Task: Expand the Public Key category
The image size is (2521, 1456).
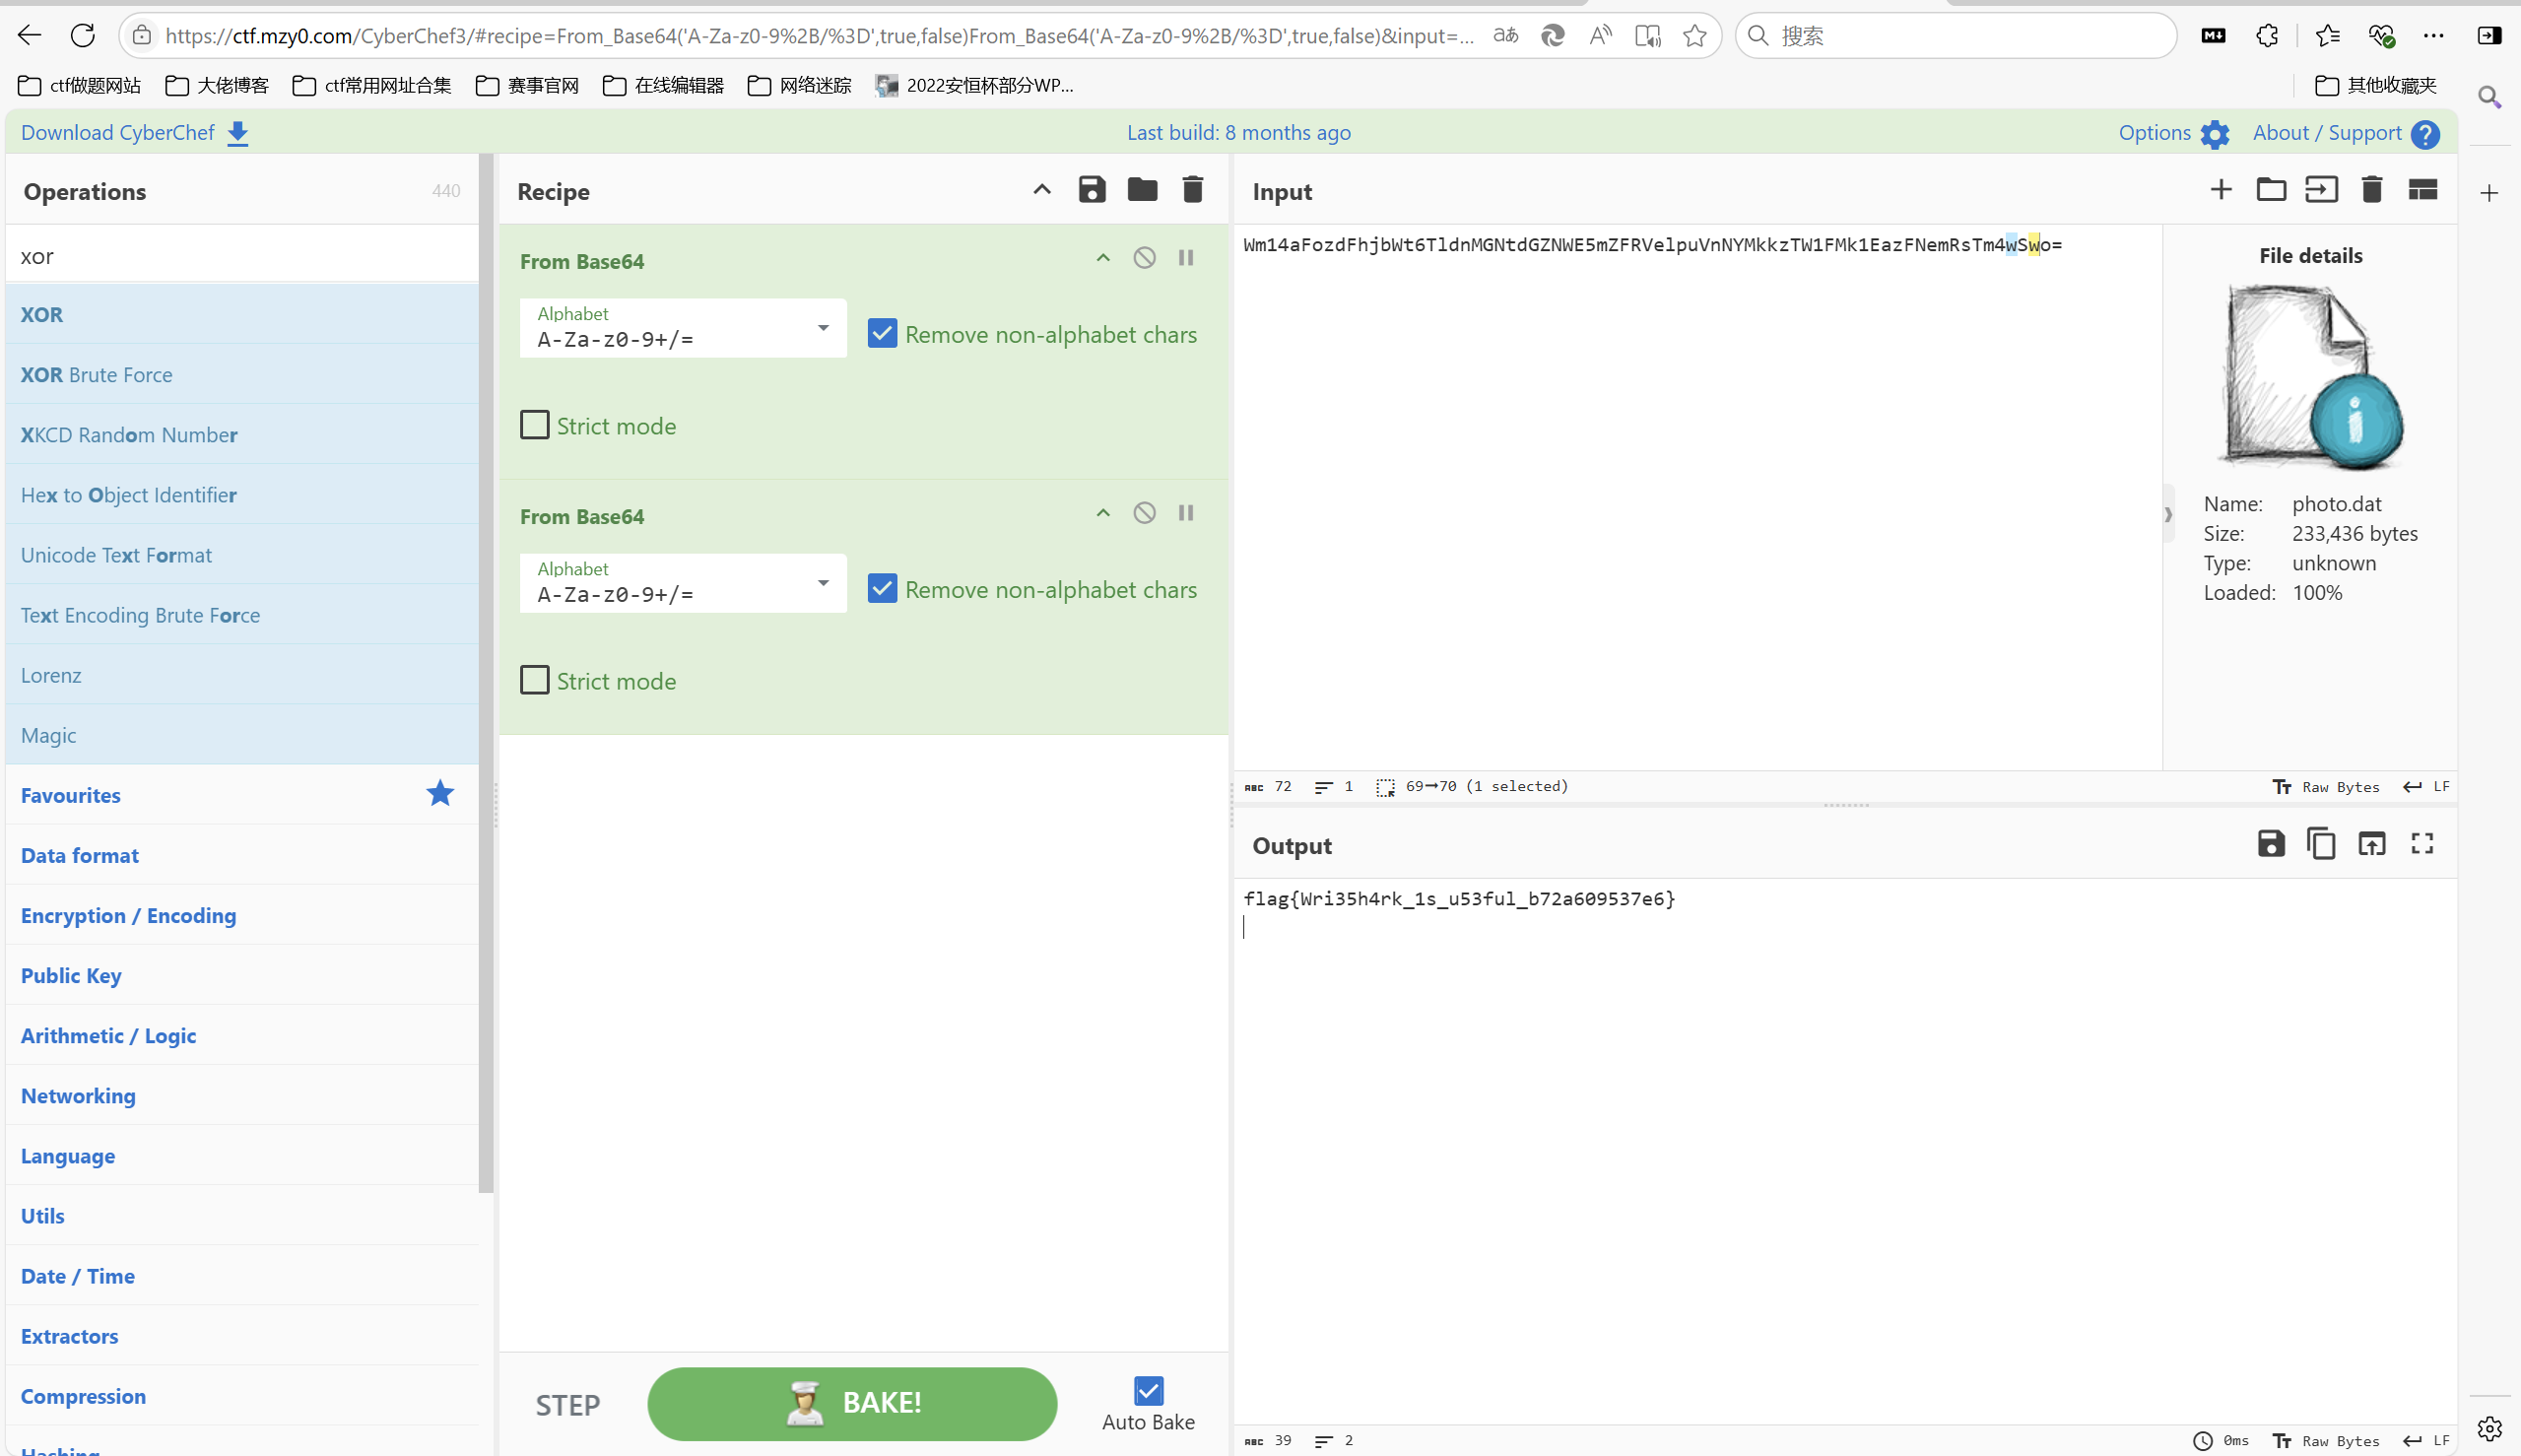Action: pos(242,974)
